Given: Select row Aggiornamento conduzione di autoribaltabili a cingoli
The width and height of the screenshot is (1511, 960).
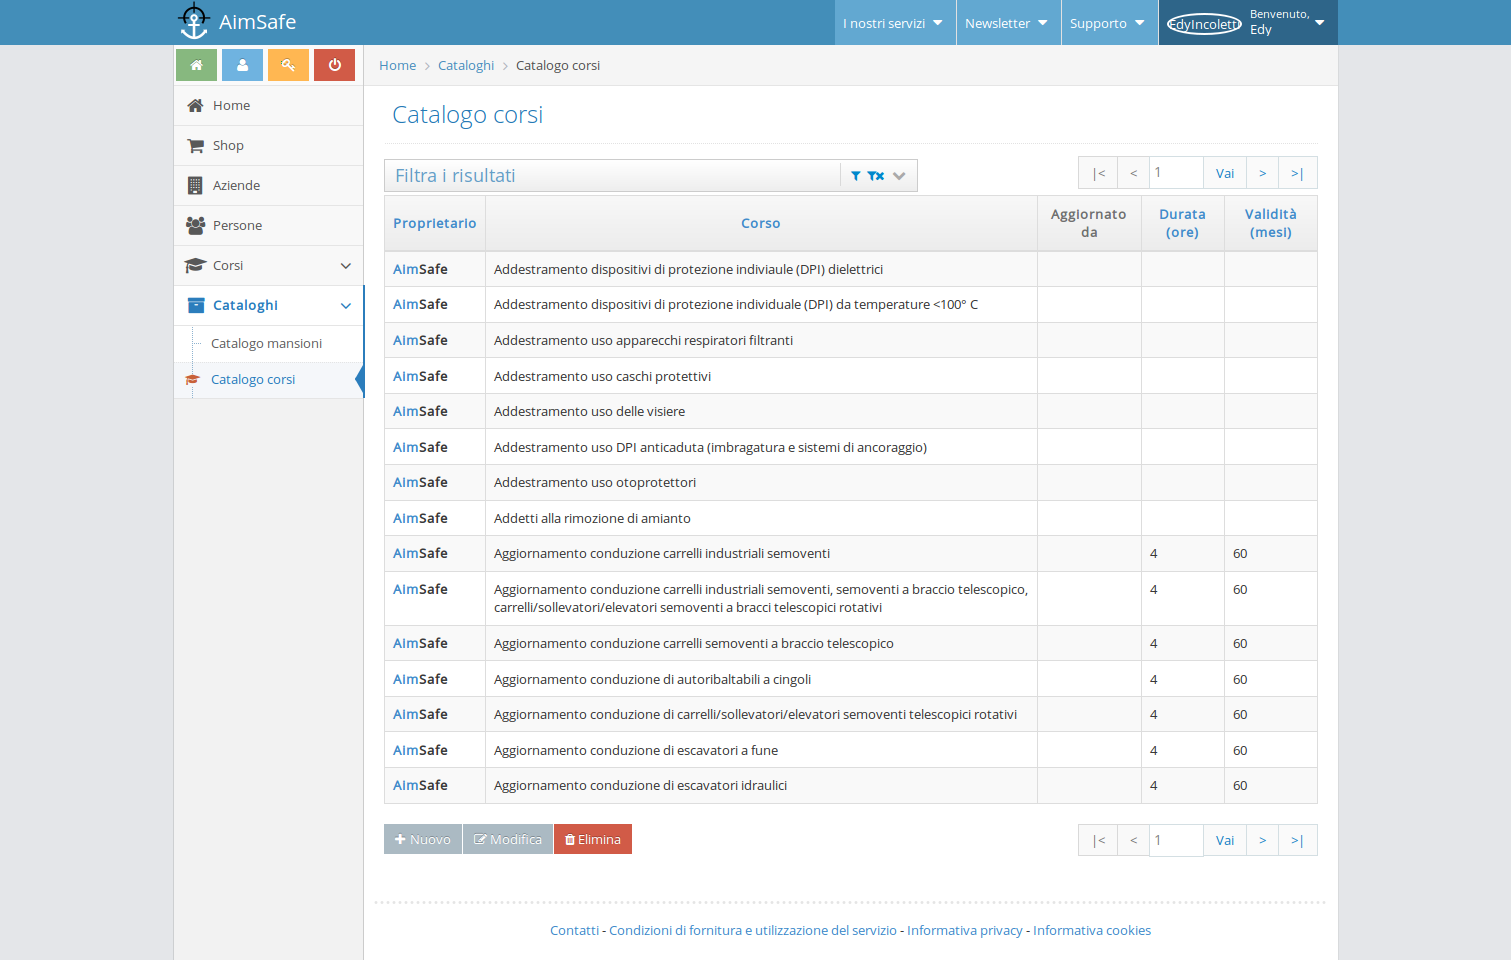Looking at the screenshot, I should 850,679.
